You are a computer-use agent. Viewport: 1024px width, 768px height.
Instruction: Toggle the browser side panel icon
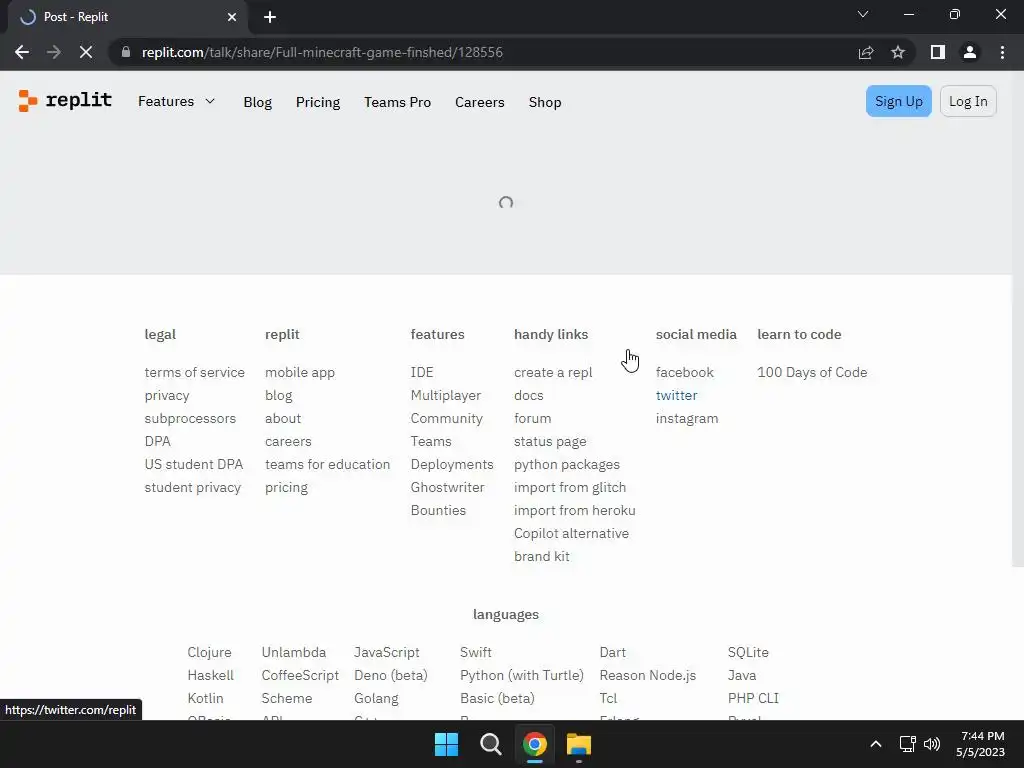938,52
